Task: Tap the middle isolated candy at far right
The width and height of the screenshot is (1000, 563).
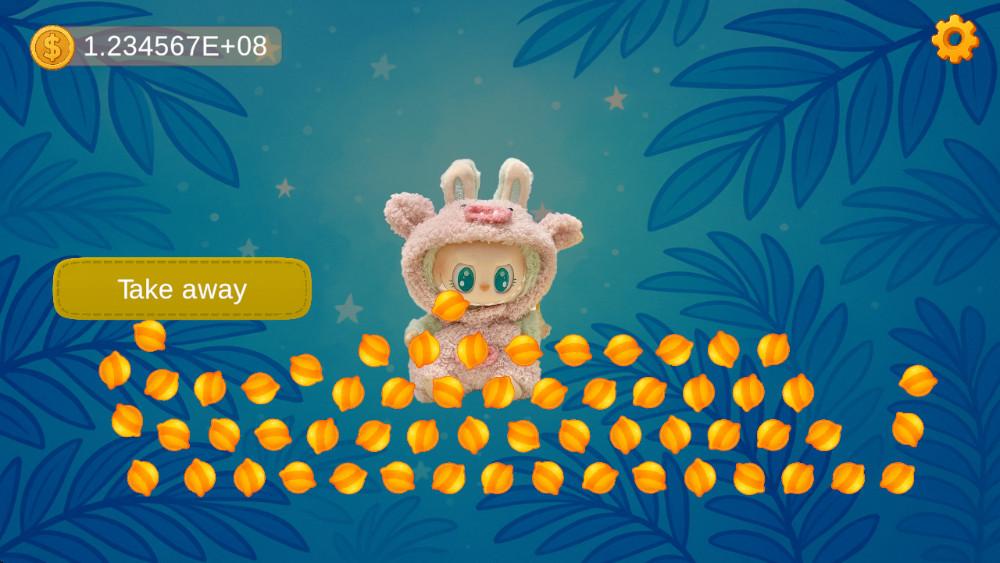Action: click(x=908, y=429)
